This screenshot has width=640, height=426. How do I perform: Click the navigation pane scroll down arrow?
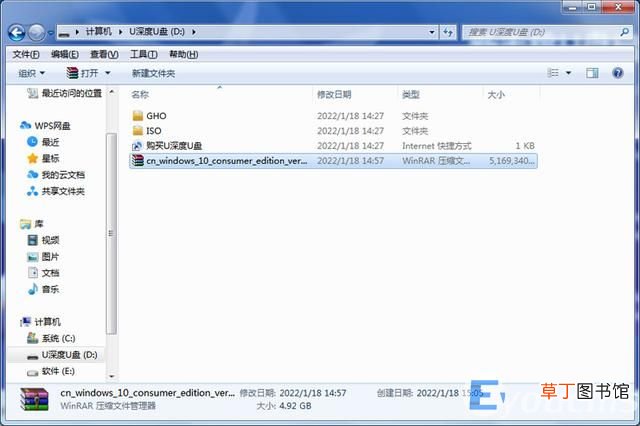112,376
